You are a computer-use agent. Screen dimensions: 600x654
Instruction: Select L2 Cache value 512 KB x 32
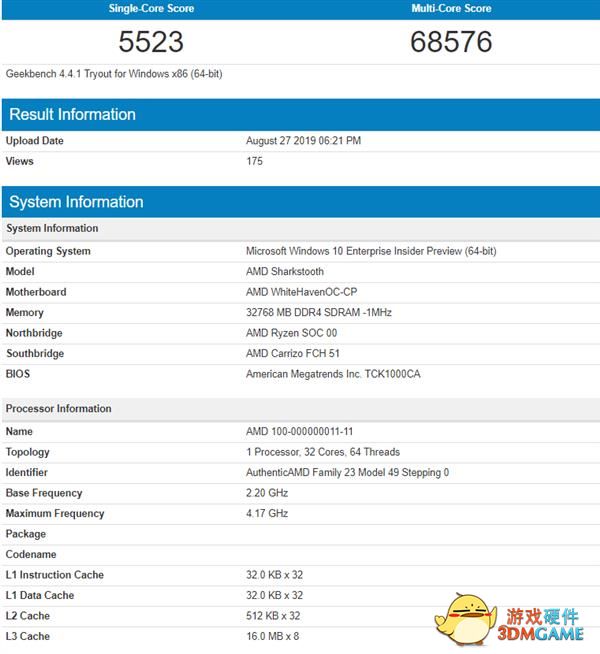point(273,616)
